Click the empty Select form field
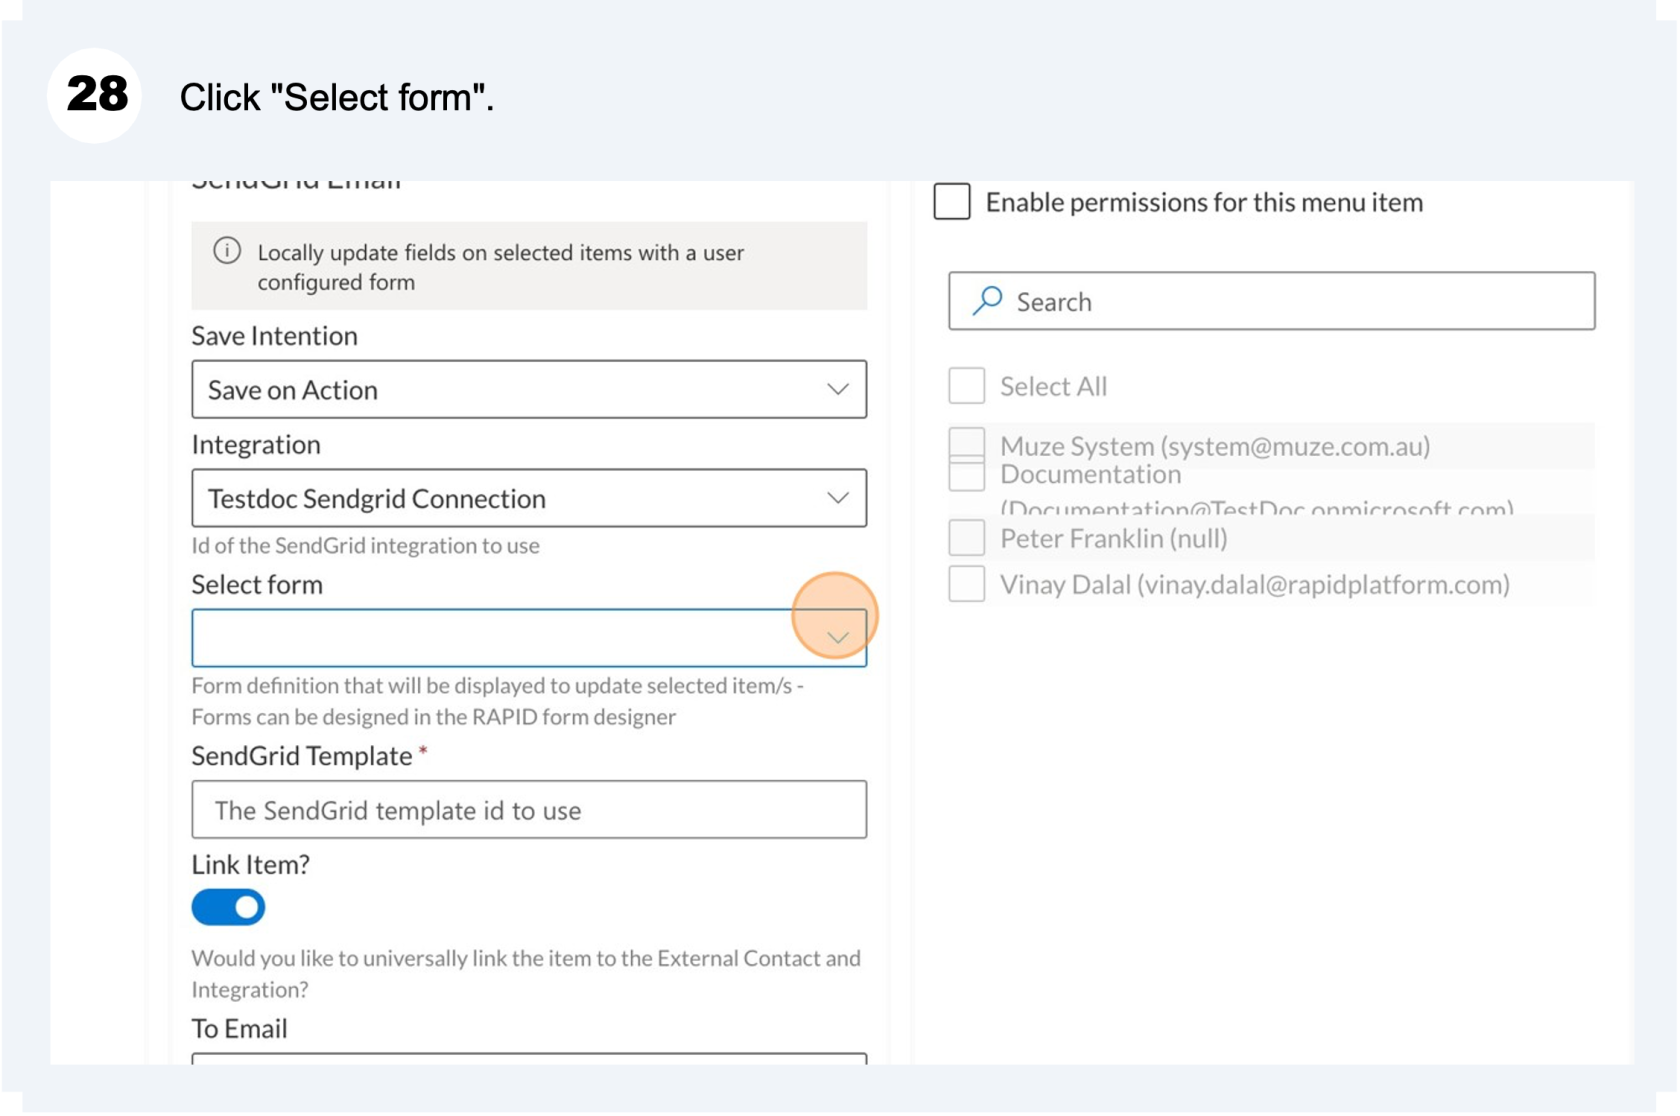 click(529, 638)
